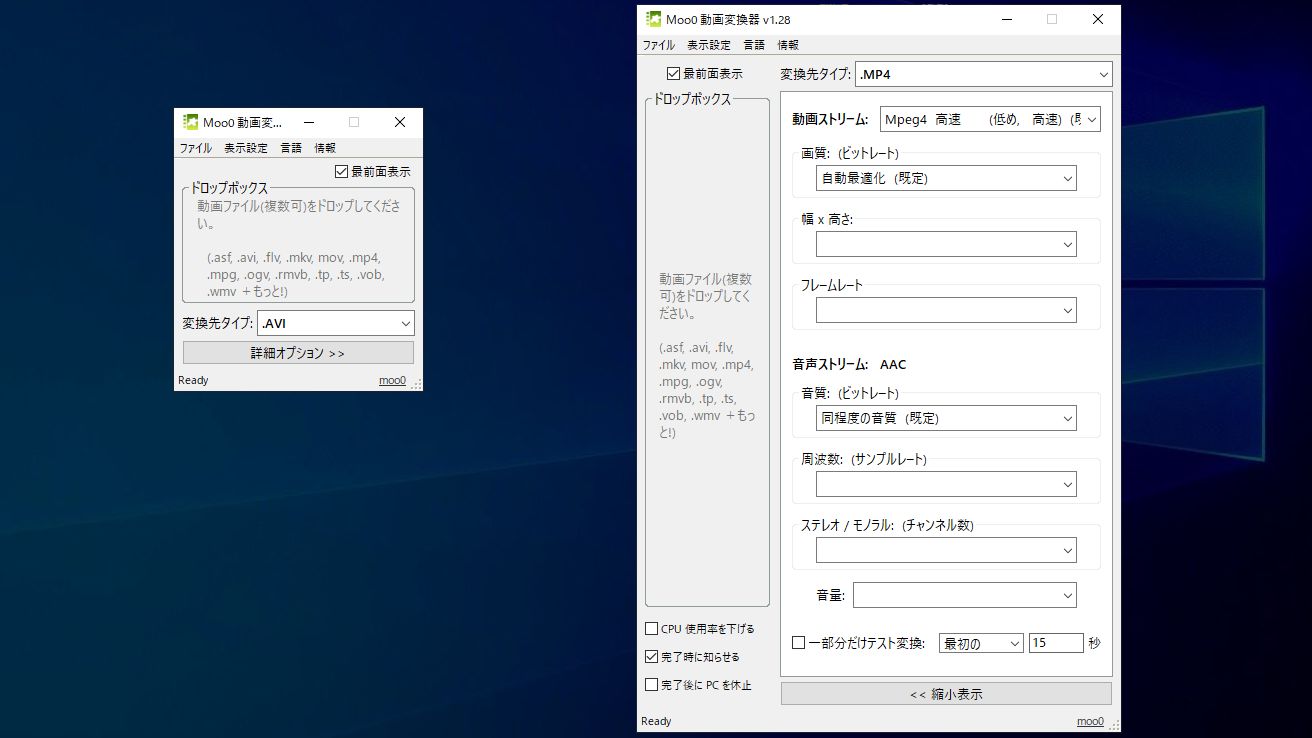
Task: Open the .MP4 変換先タイプ dropdown
Action: [x=983, y=74]
